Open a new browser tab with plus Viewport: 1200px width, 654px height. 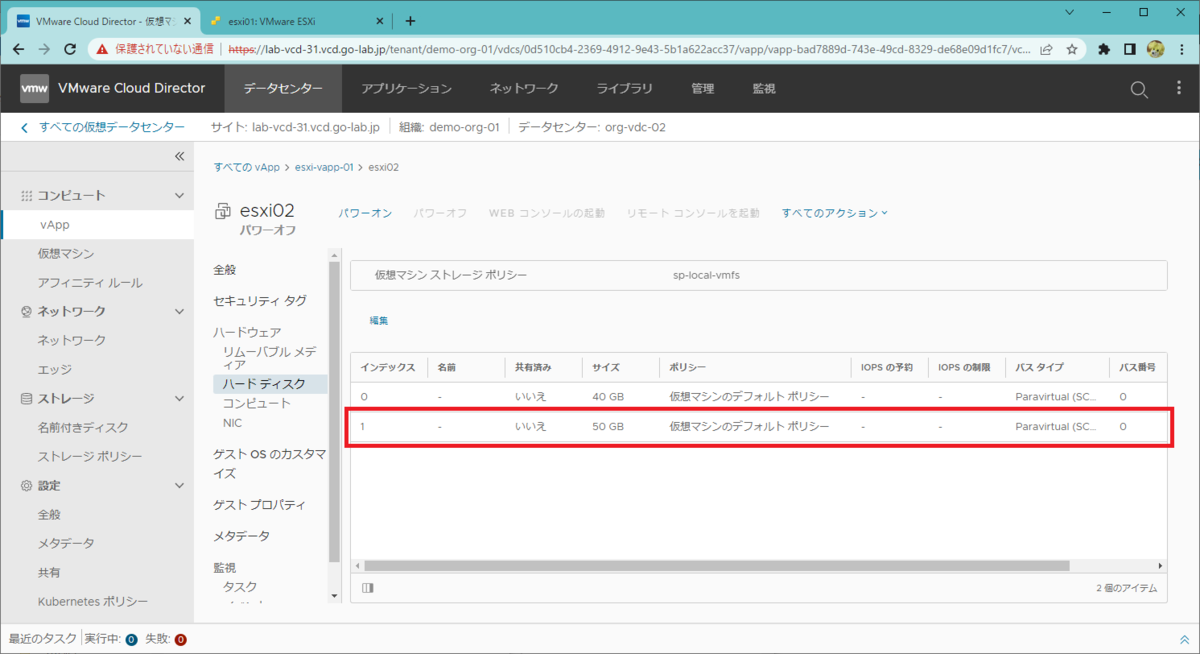pyautogui.click(x=410, y=20)
